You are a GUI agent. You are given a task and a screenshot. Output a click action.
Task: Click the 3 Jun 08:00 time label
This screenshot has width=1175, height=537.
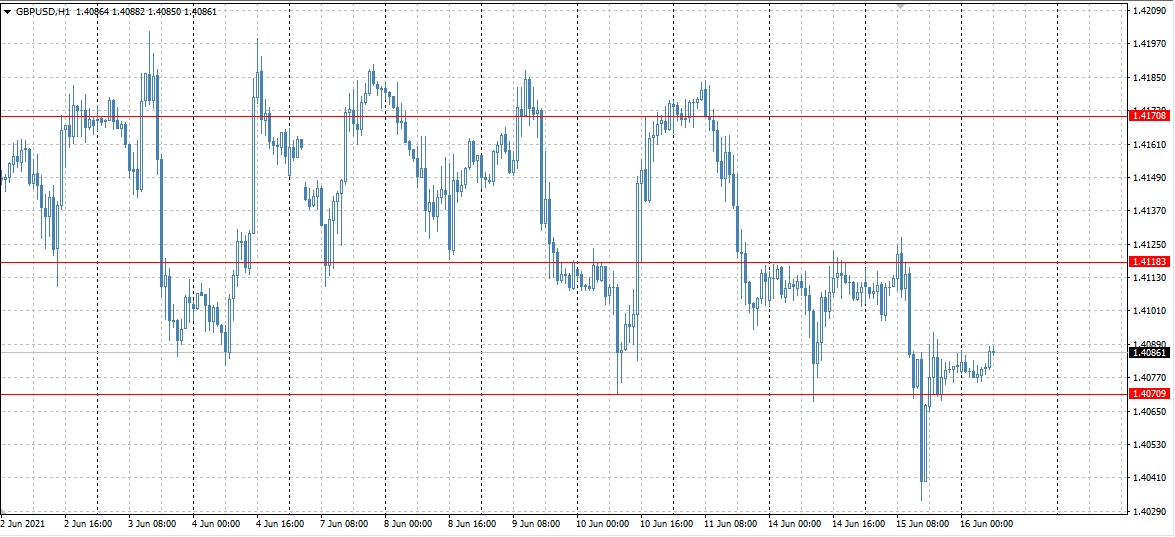[x=152, y=524]
